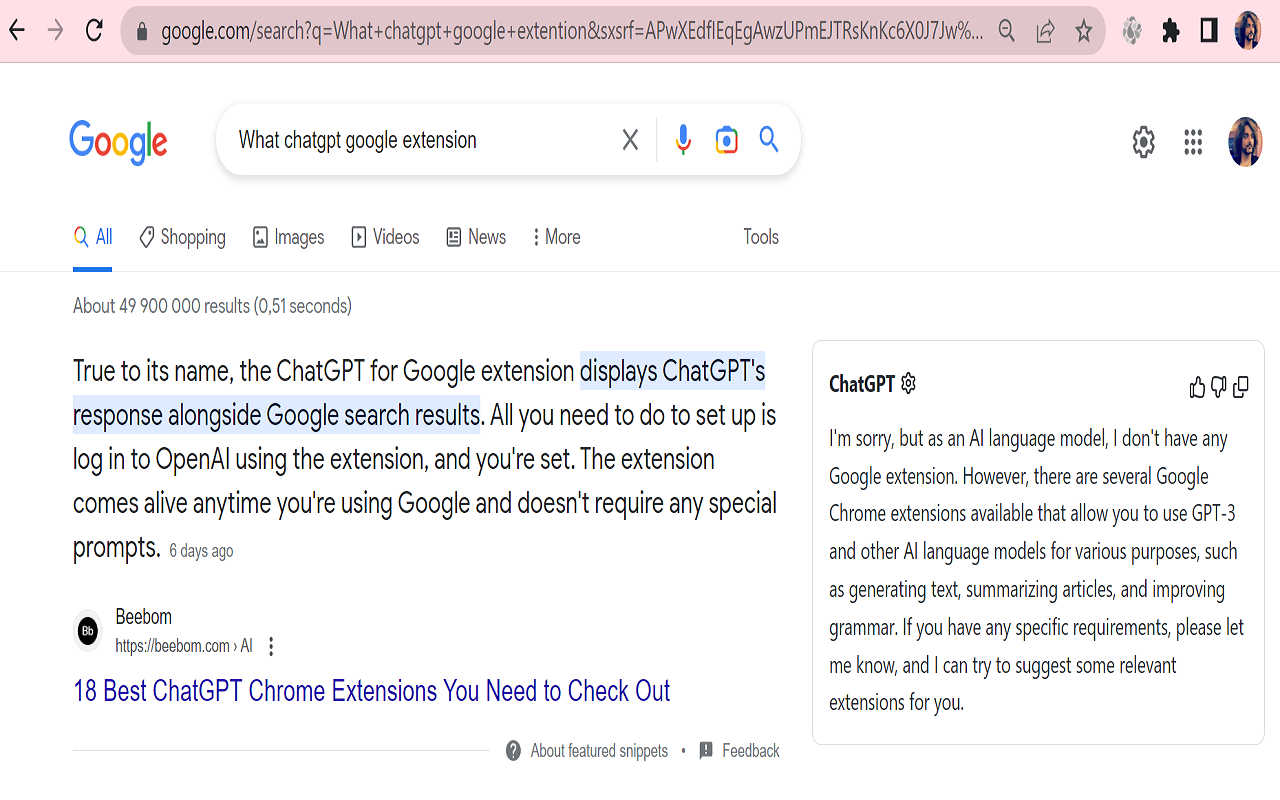The image size is (1280, 800).
Task: Clear the search query with X
Action: pos(630,140)
